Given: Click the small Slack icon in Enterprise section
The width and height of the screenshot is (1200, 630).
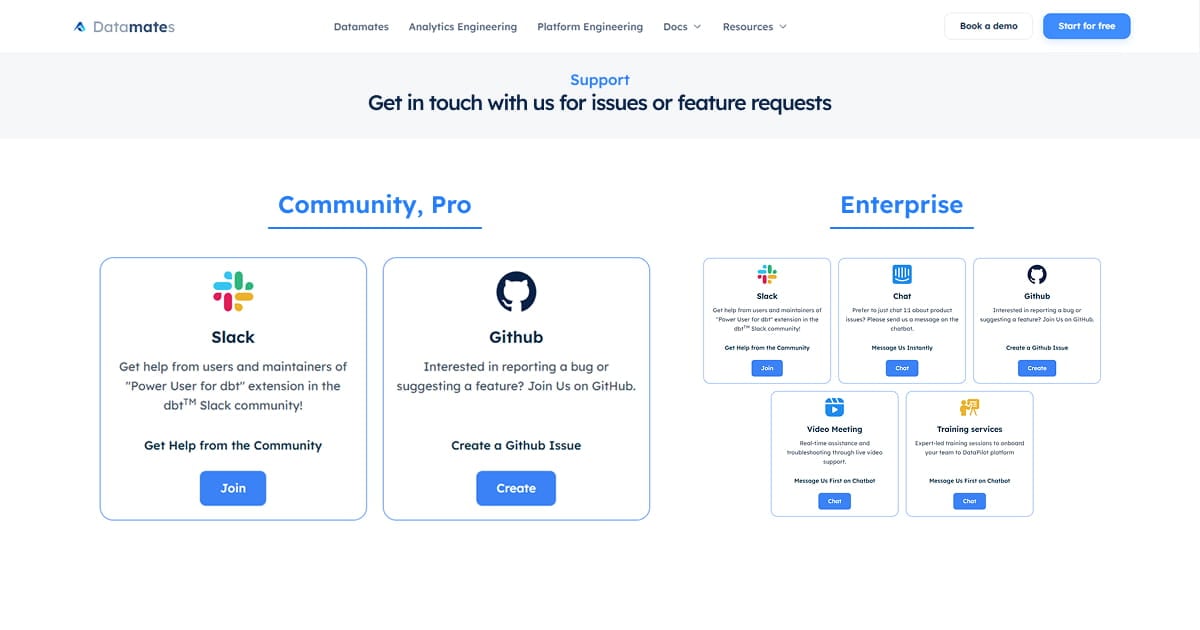Looking at the screenshot, I should 767,275.
